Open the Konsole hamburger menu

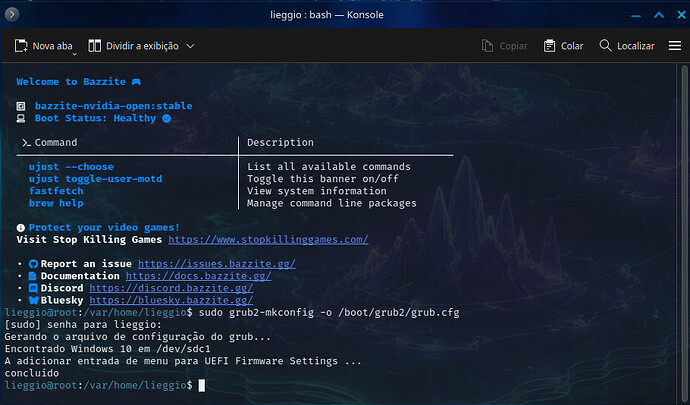(675, 46)
